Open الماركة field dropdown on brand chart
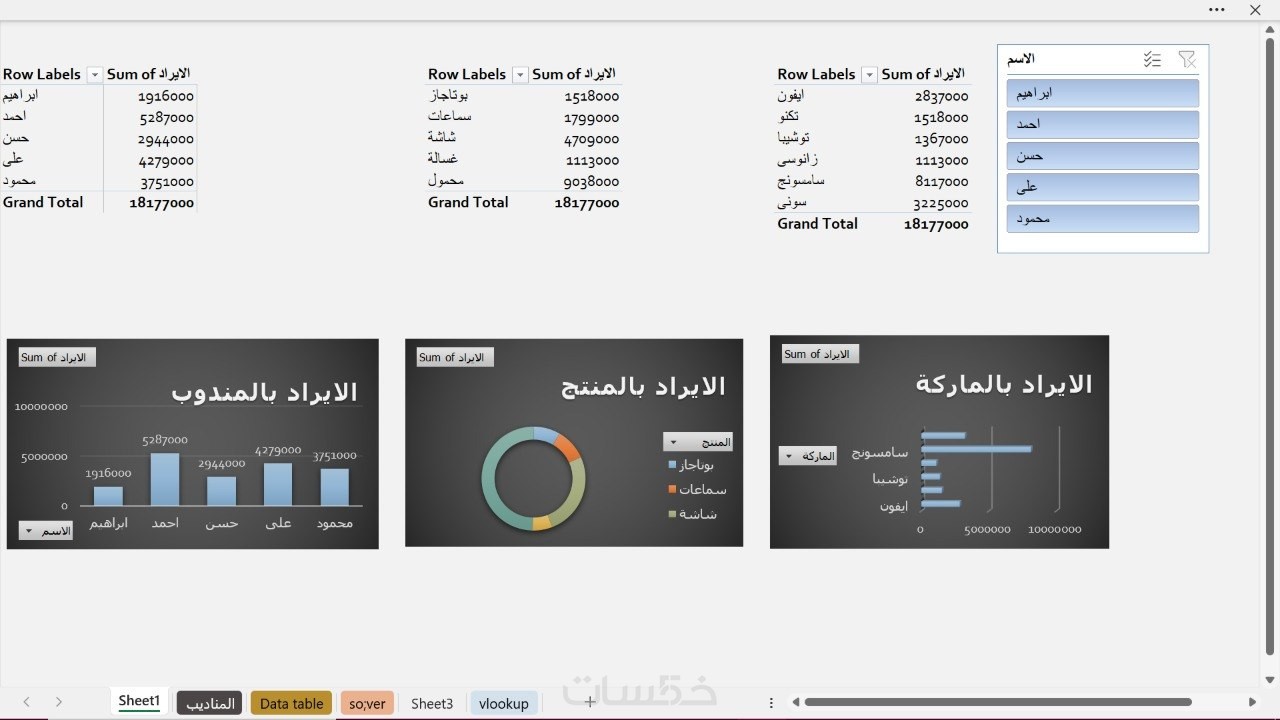Image resolution: width=1280 pixels, height=720 pixels. point(808,456)
